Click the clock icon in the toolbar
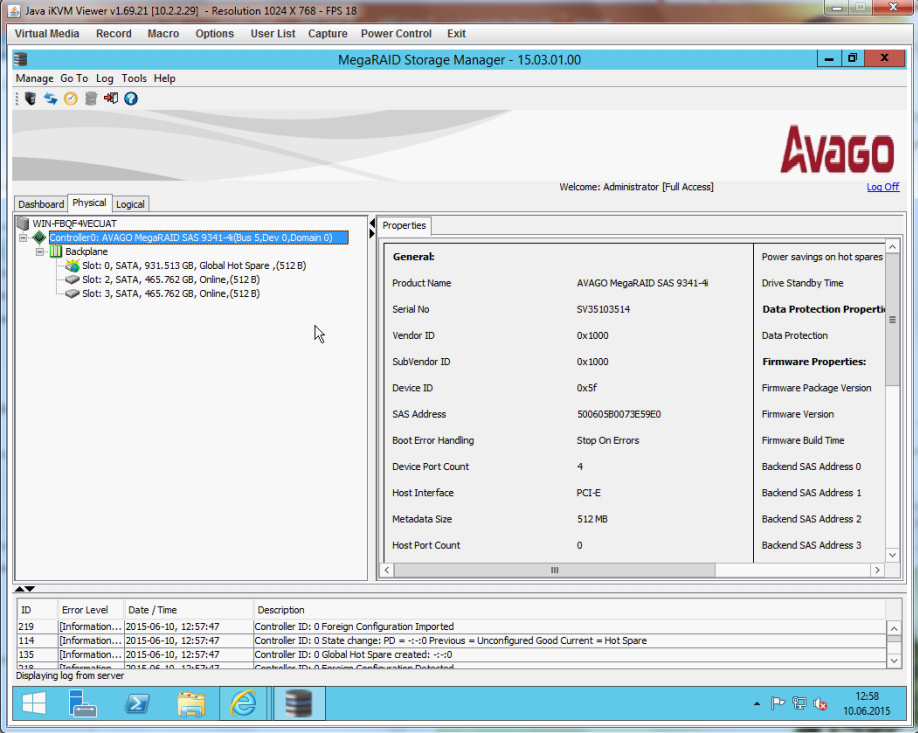Viewport: 918px width, 733px height. click(x=70, y=98)
